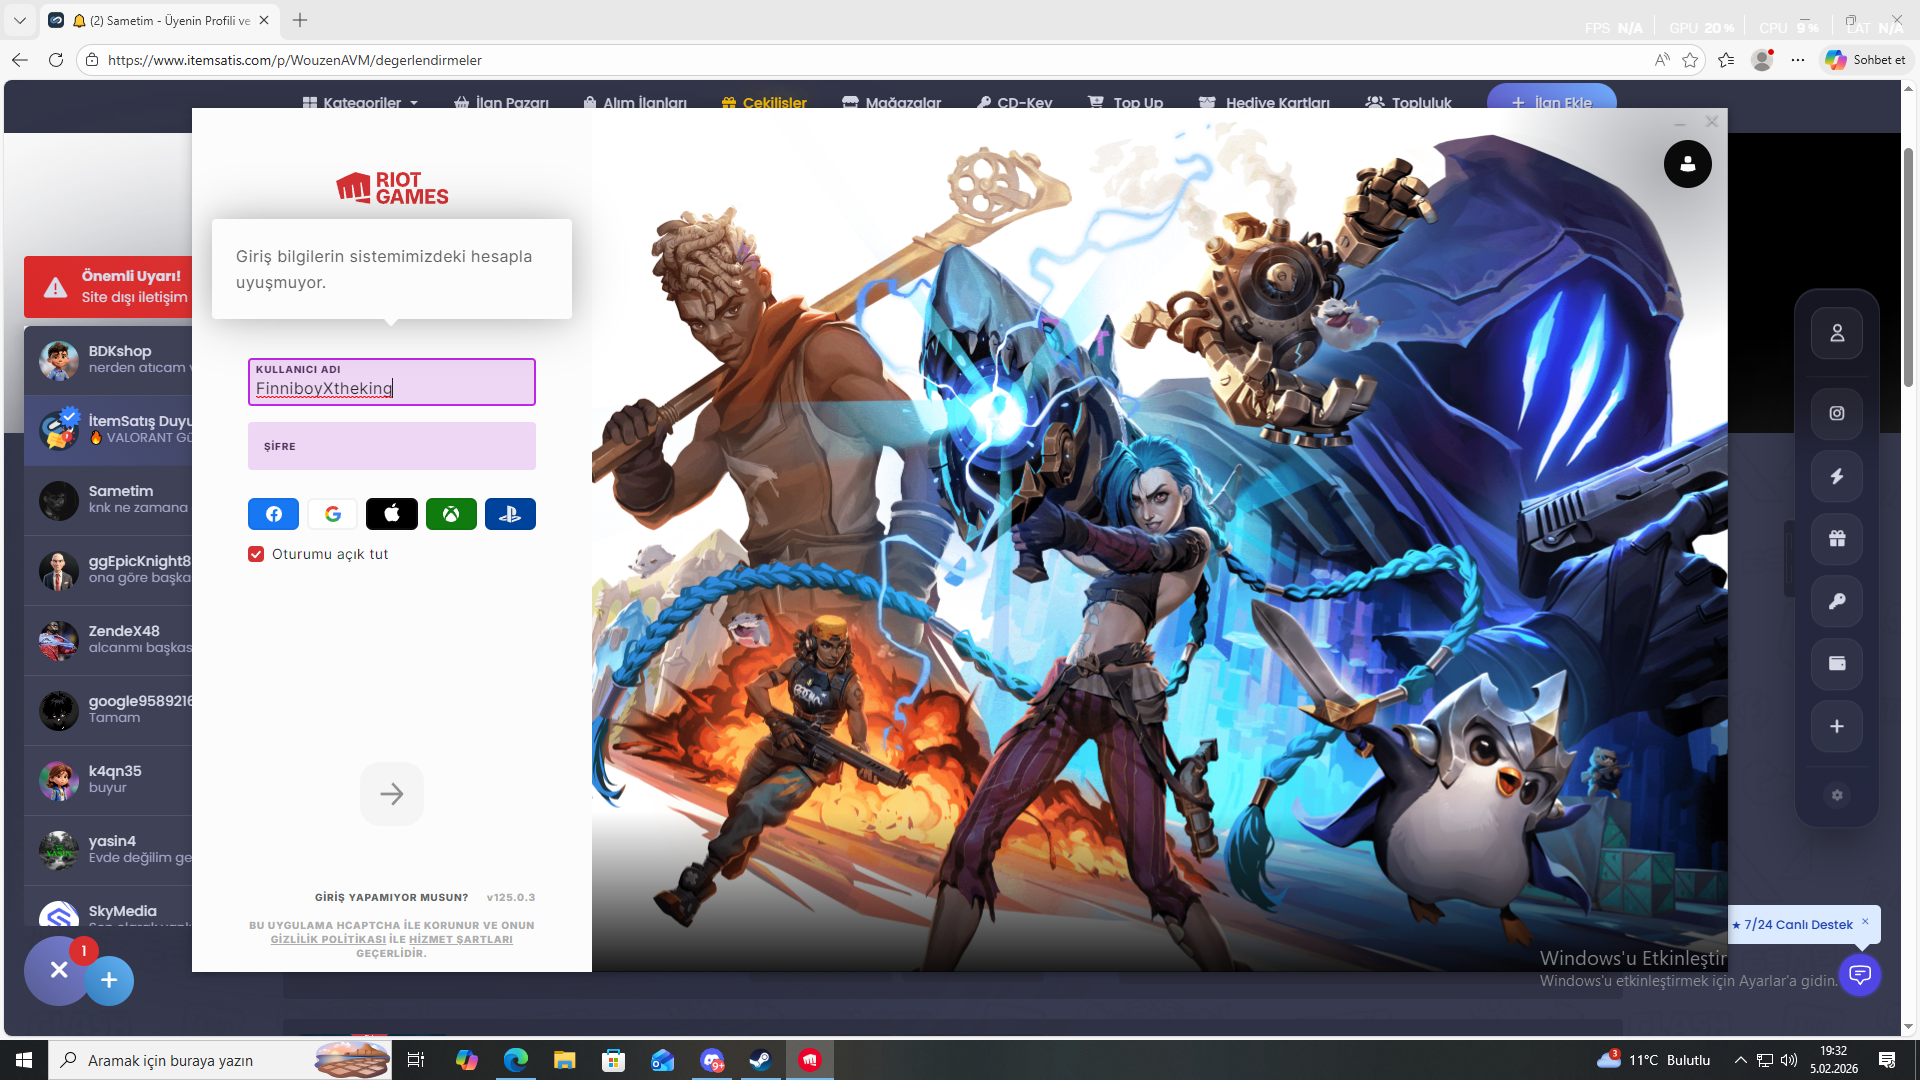This screenshot has width=1920, height=1080.
Task: Open BDKshop chat conversation
Action: (x=108, y=360)
